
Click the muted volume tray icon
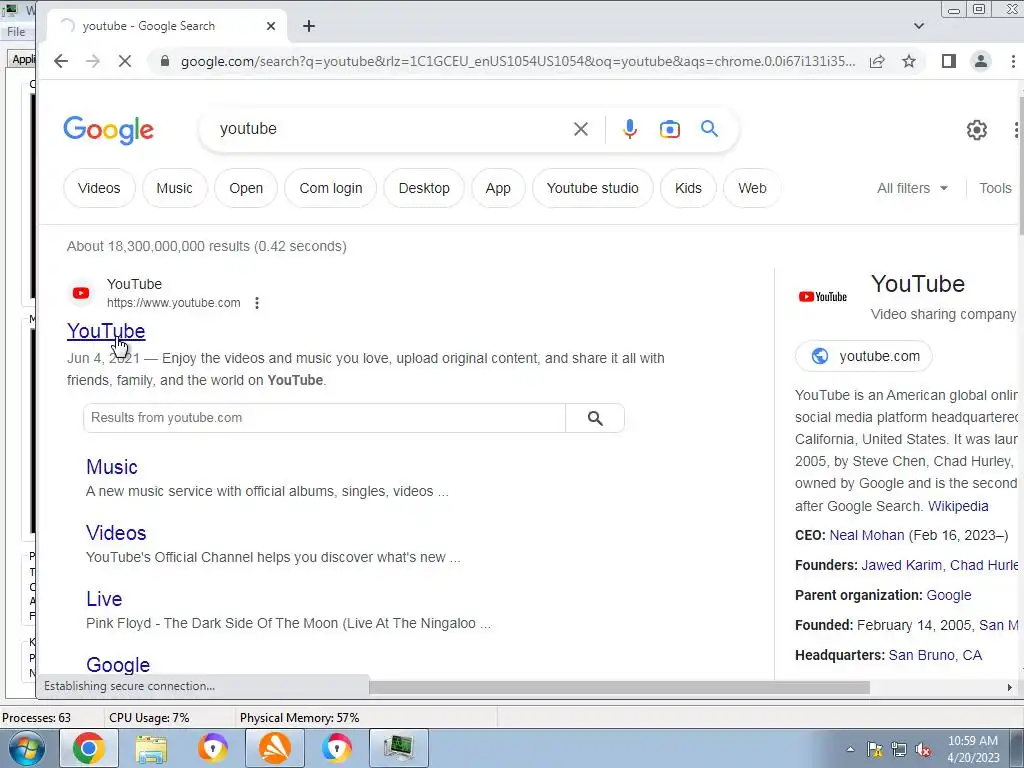tap(923, 749)
